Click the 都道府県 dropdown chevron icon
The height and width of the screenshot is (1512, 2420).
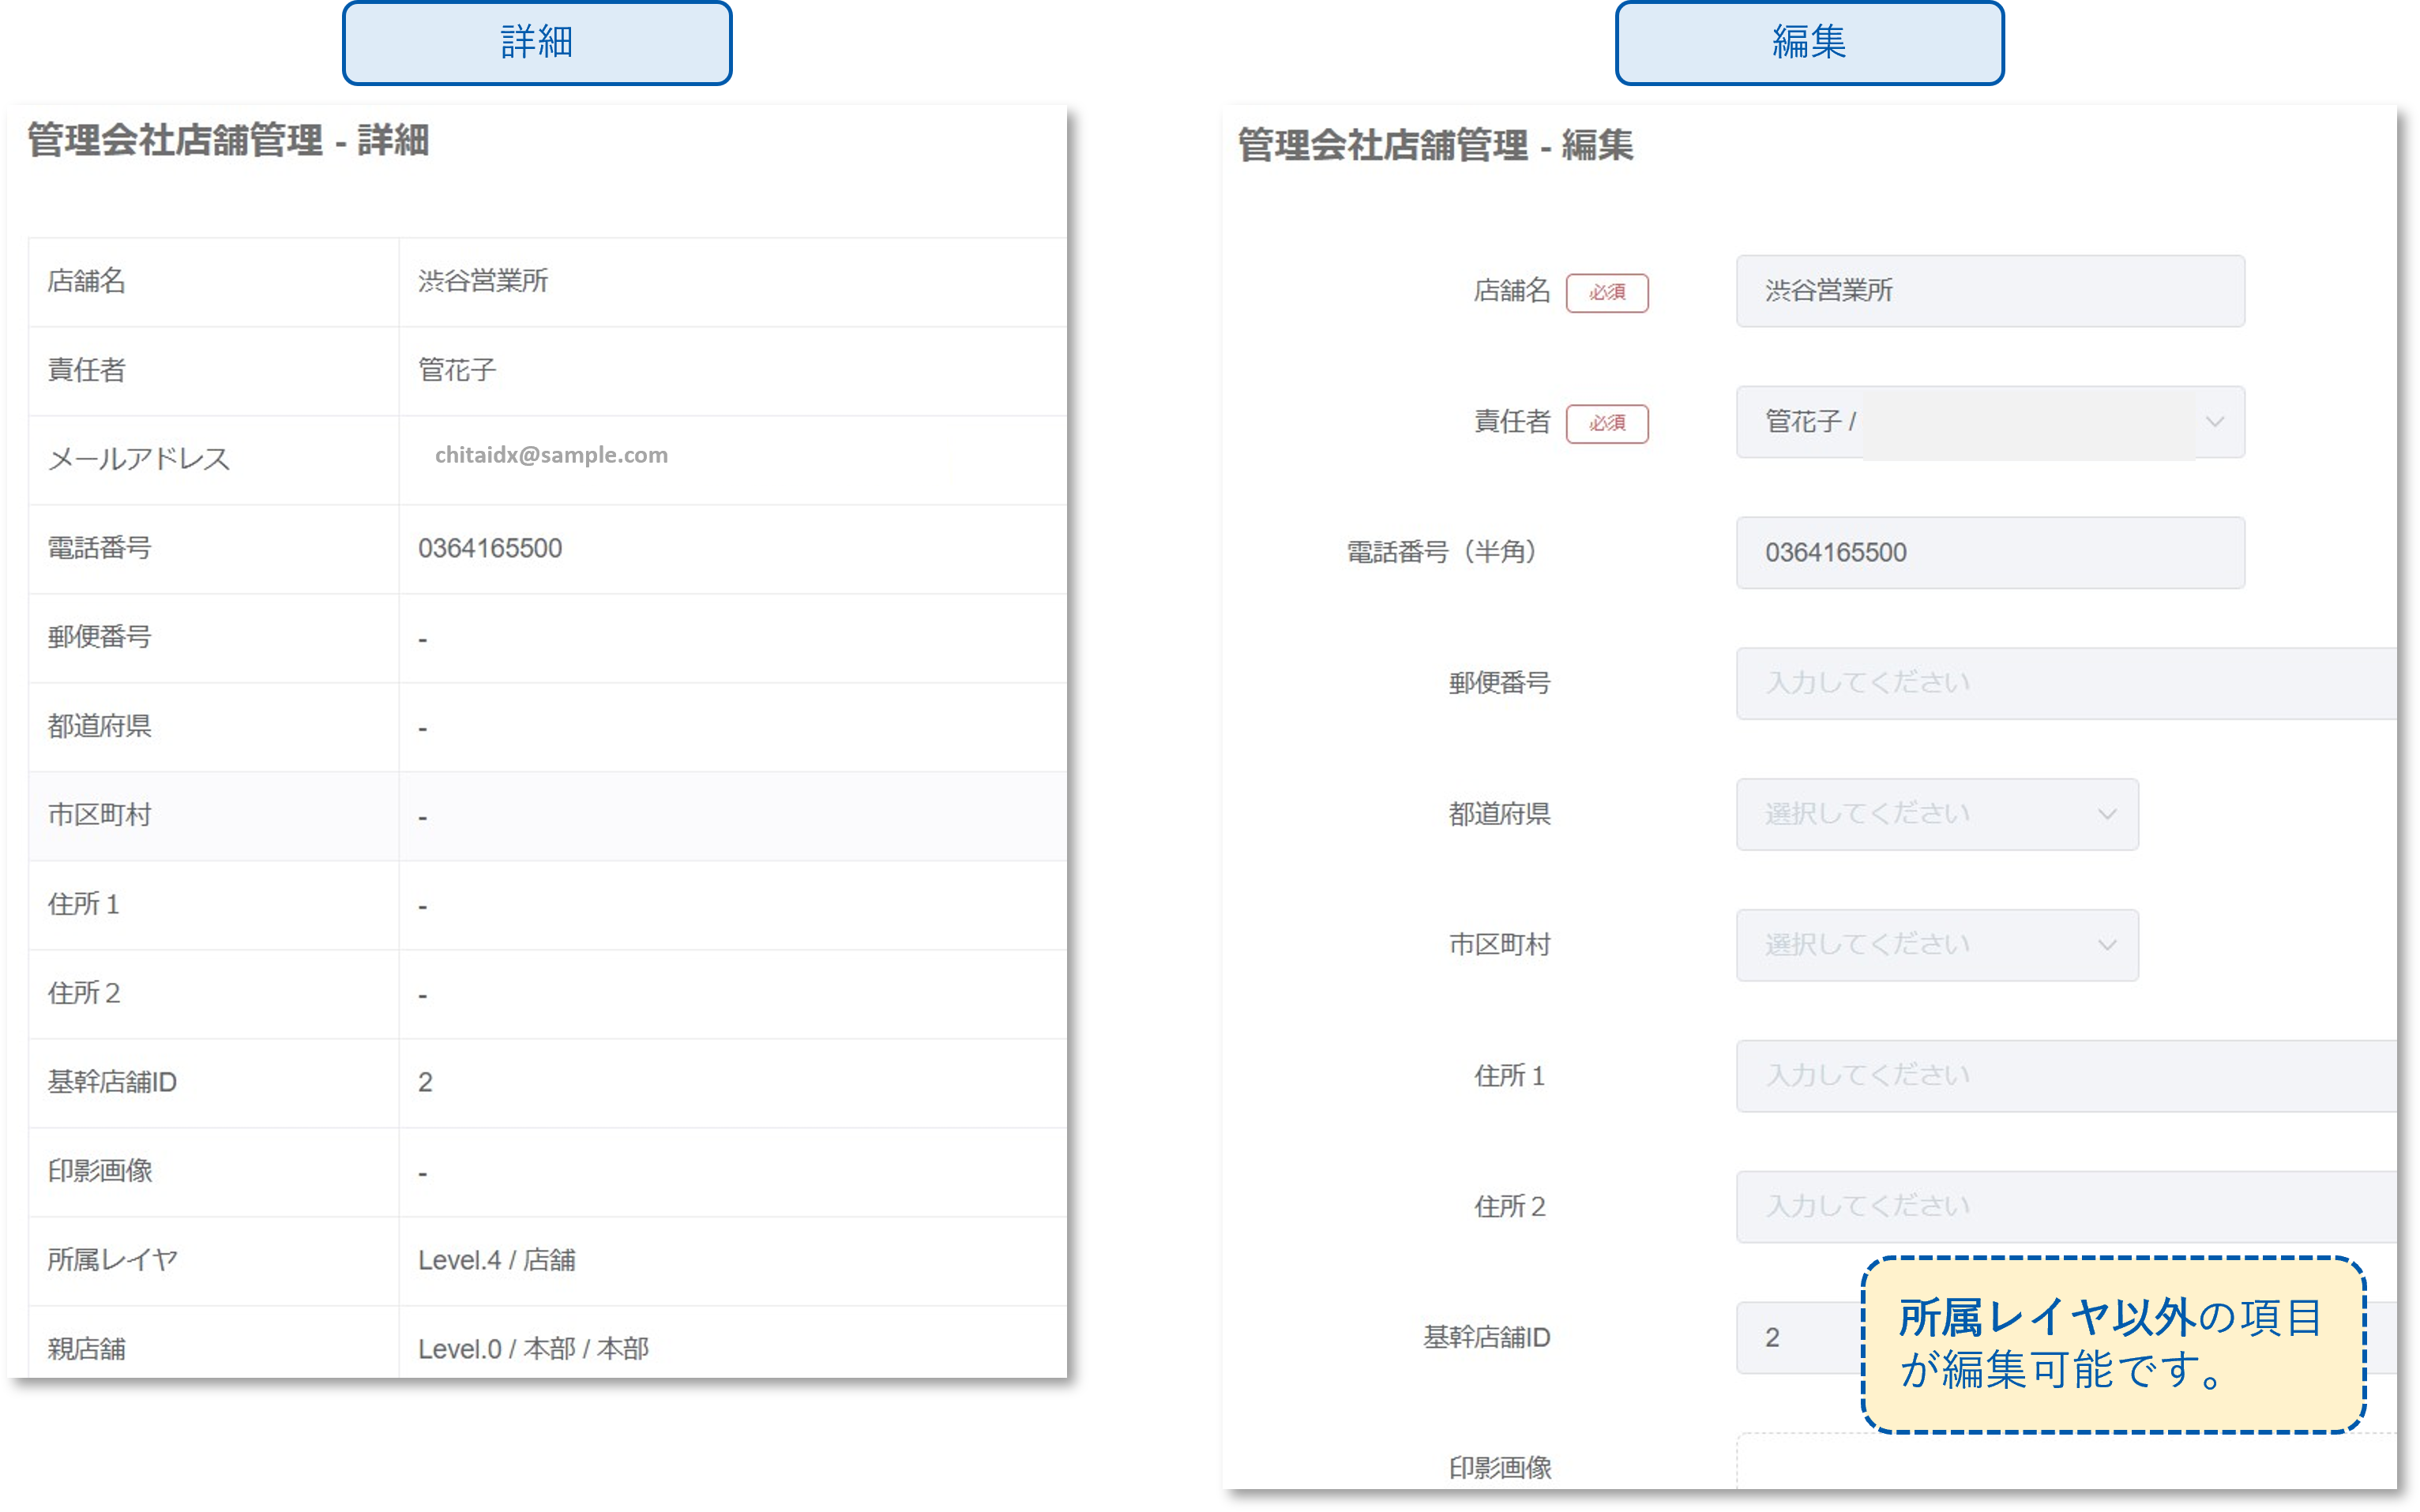pyautogui.click(x=2107, y=814)
